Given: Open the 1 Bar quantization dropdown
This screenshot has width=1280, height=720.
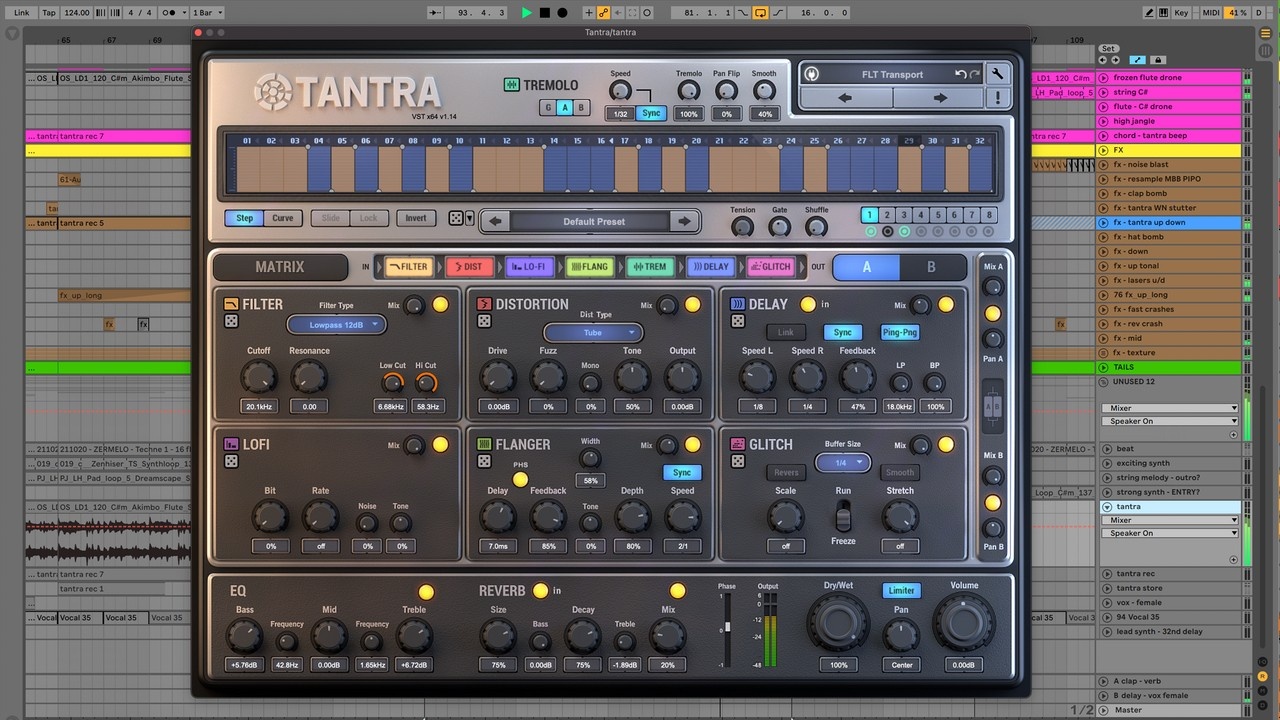Looking at the screenshot, I should coord(205,13).
